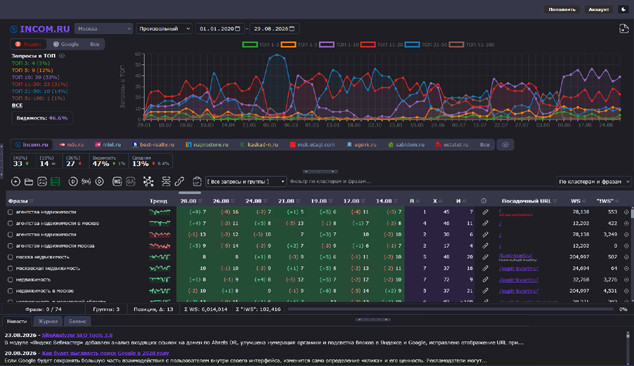This screenshot has height=366, width=634.
Task: Open the Произвольный period dropdown
Action: tap(164, 29)
